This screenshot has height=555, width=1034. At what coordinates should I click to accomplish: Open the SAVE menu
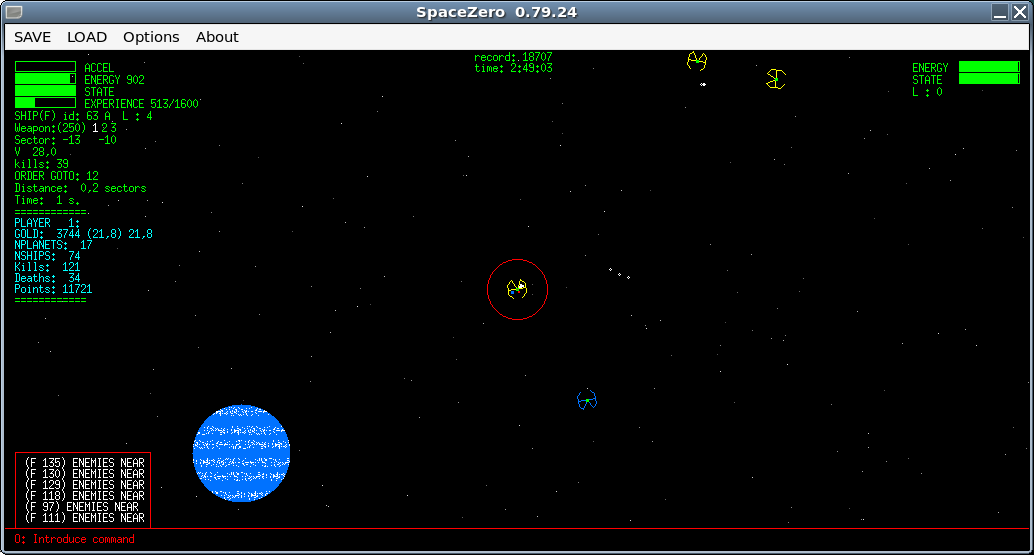tap(32, 37)
